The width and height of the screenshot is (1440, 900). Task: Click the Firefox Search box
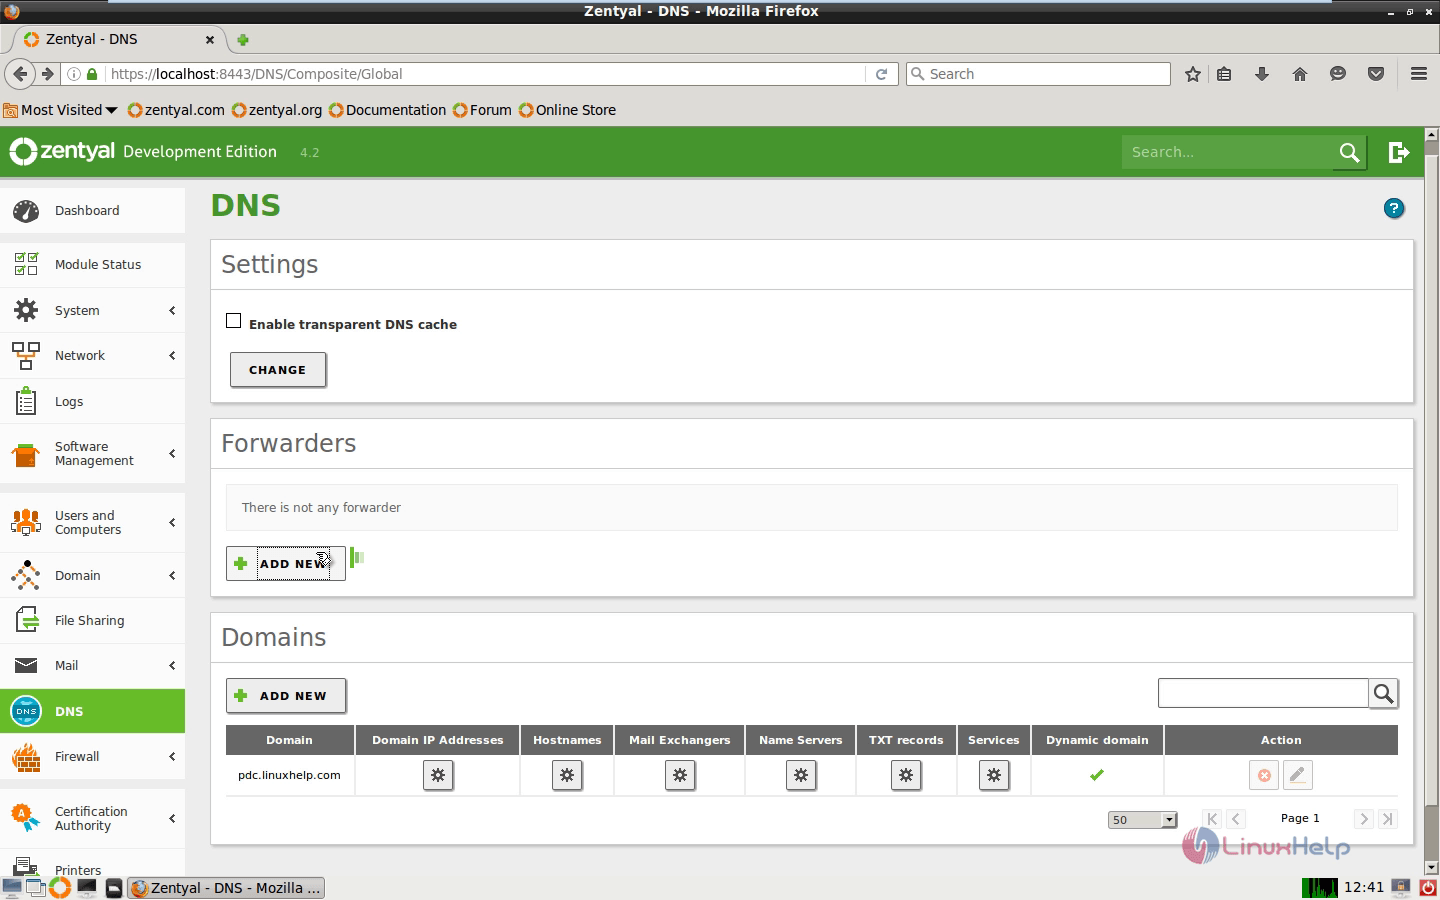pos(1038,74)
